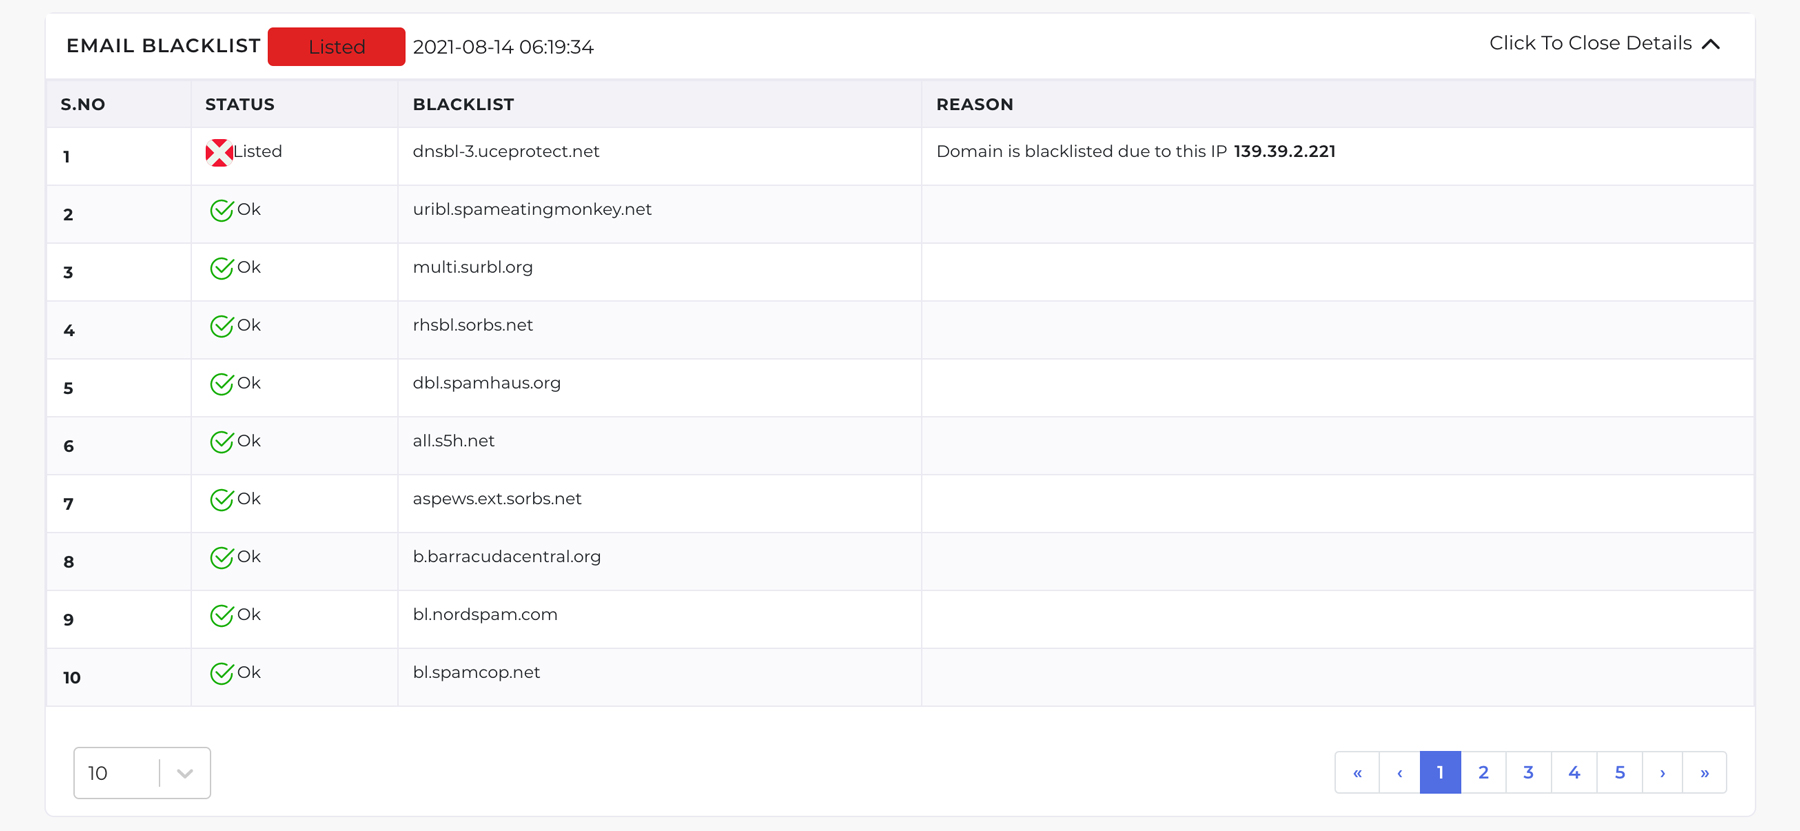Click the IP address 139.39.2.221

[1285, 151]
